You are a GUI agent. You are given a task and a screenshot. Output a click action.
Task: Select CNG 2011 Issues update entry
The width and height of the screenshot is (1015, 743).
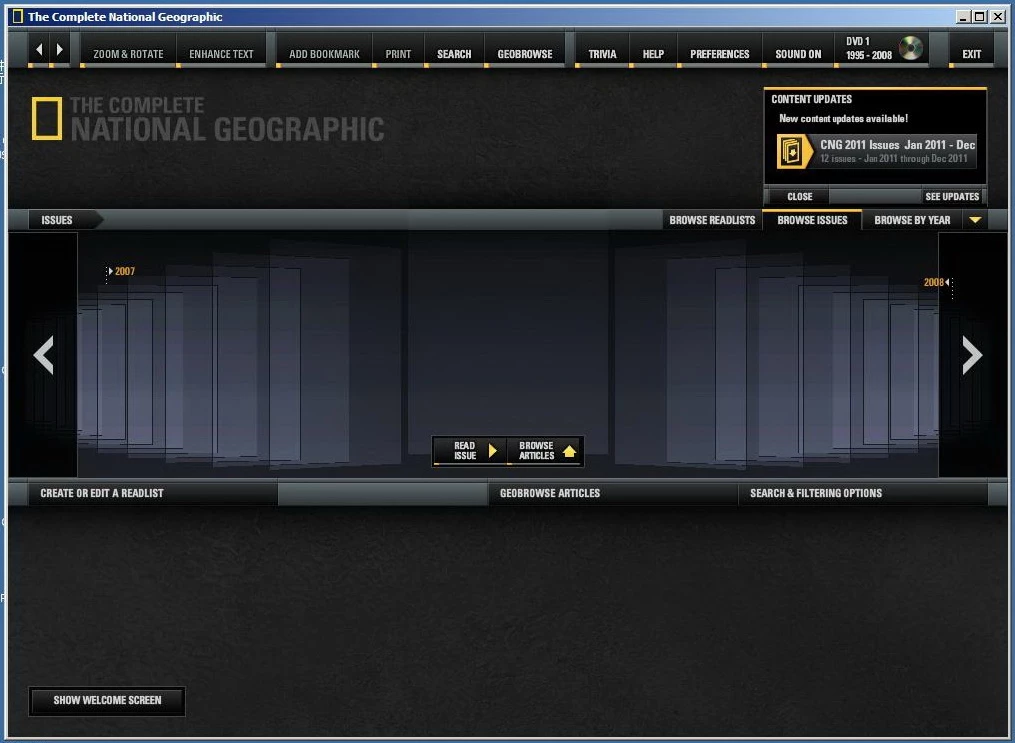(877, 151)
